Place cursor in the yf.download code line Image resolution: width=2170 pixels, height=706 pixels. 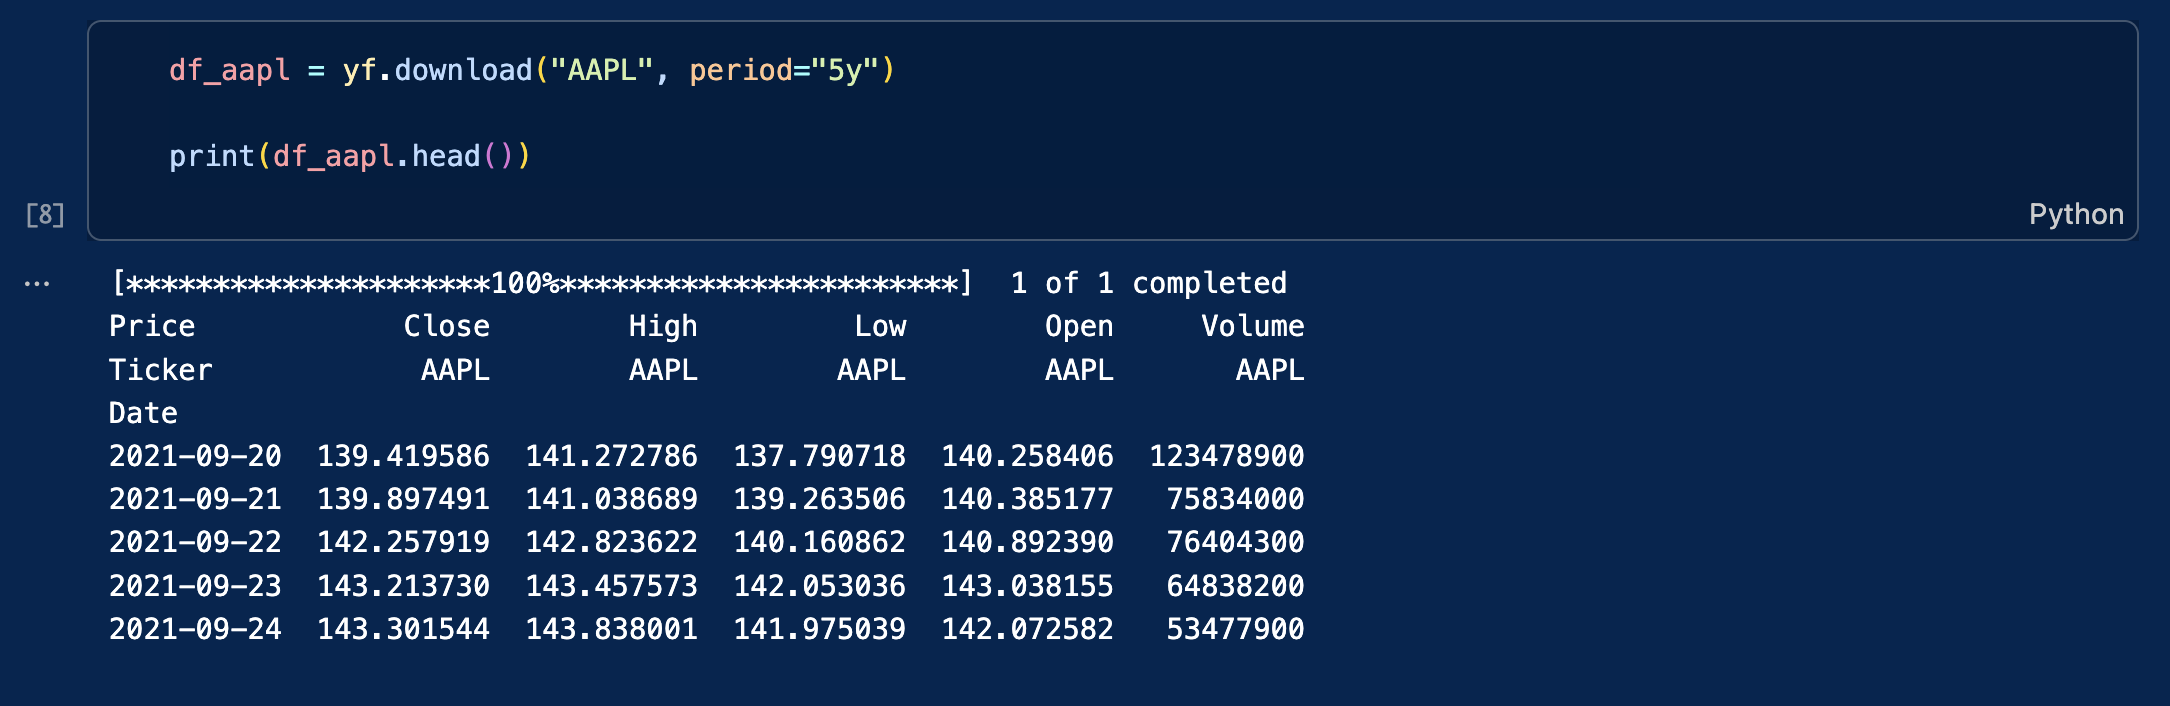pyautogui.click(x=532, y=70)
